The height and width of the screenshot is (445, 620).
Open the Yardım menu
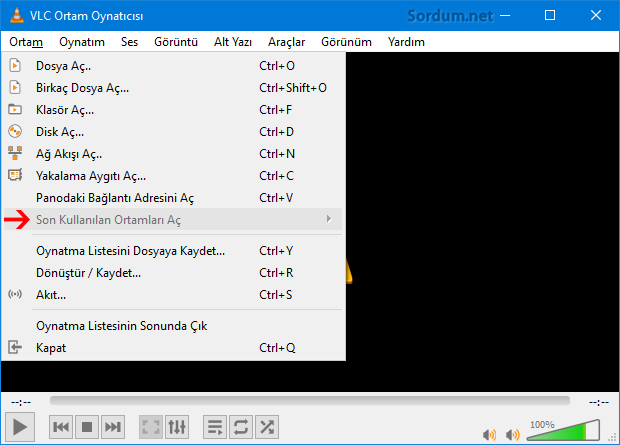pos(406,42)
